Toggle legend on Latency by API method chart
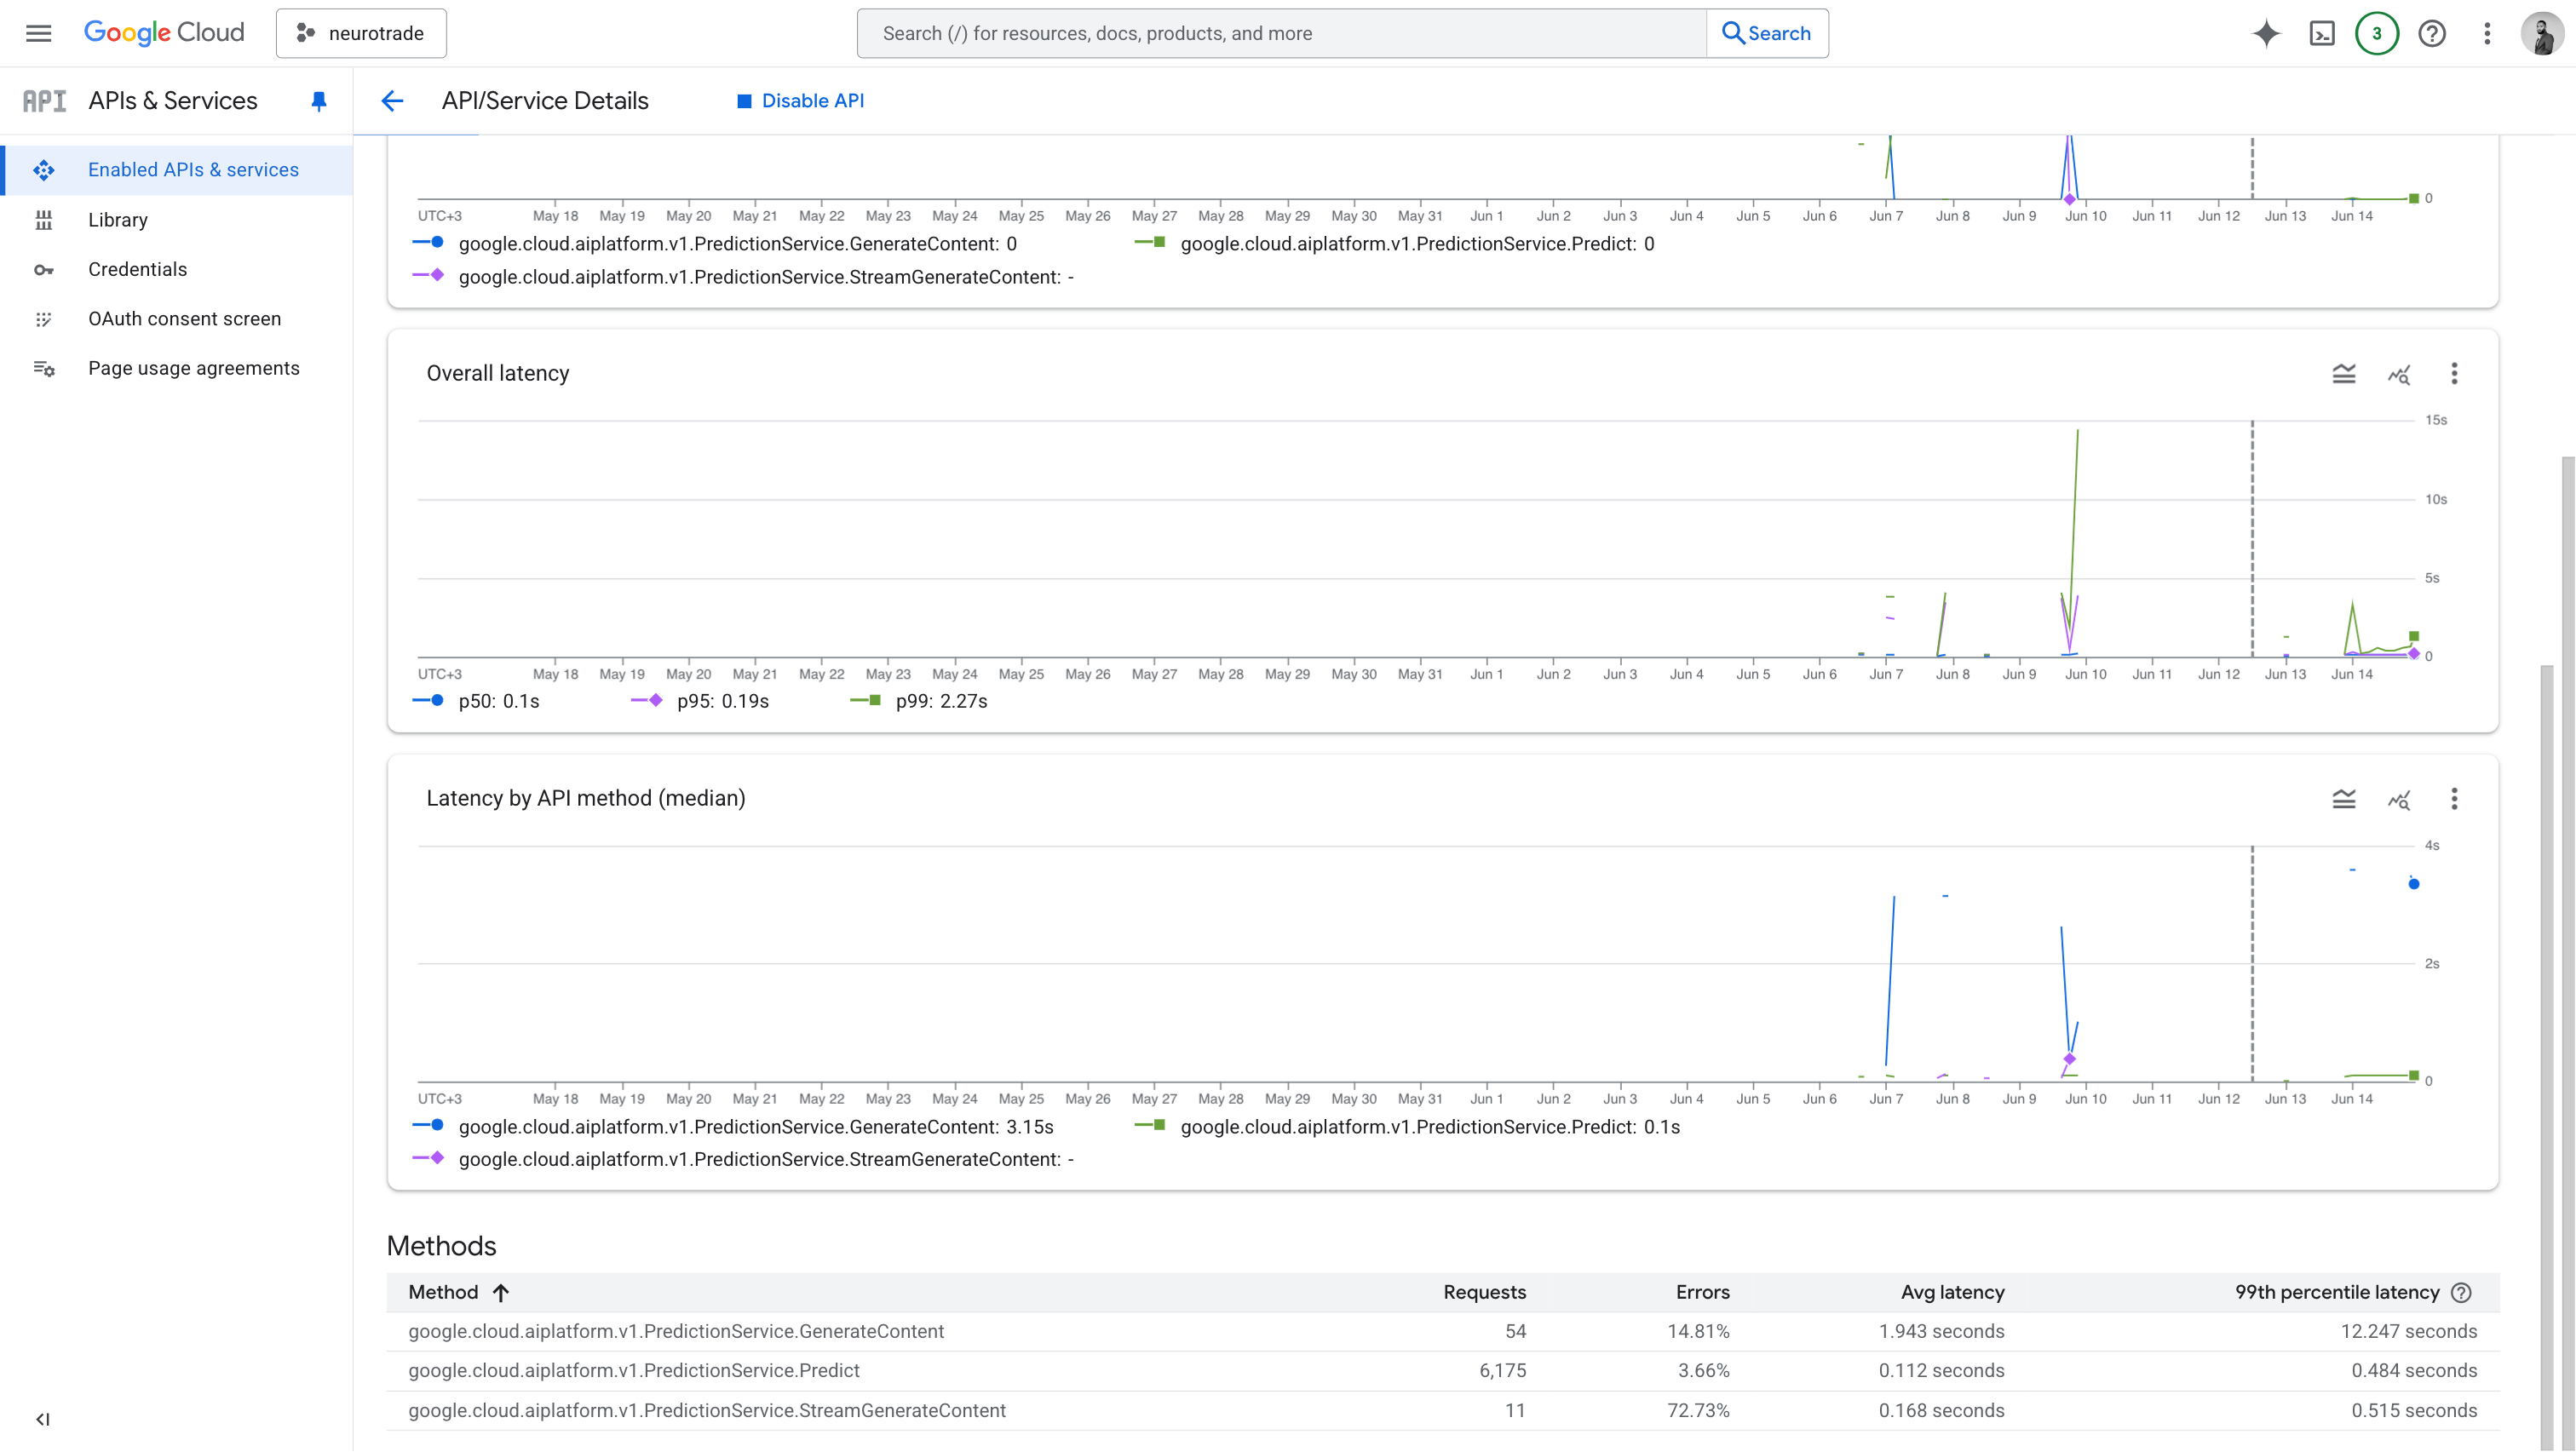Image resolution: width=2576 pixels, height=1452 pixels. tap(2344, 799)
